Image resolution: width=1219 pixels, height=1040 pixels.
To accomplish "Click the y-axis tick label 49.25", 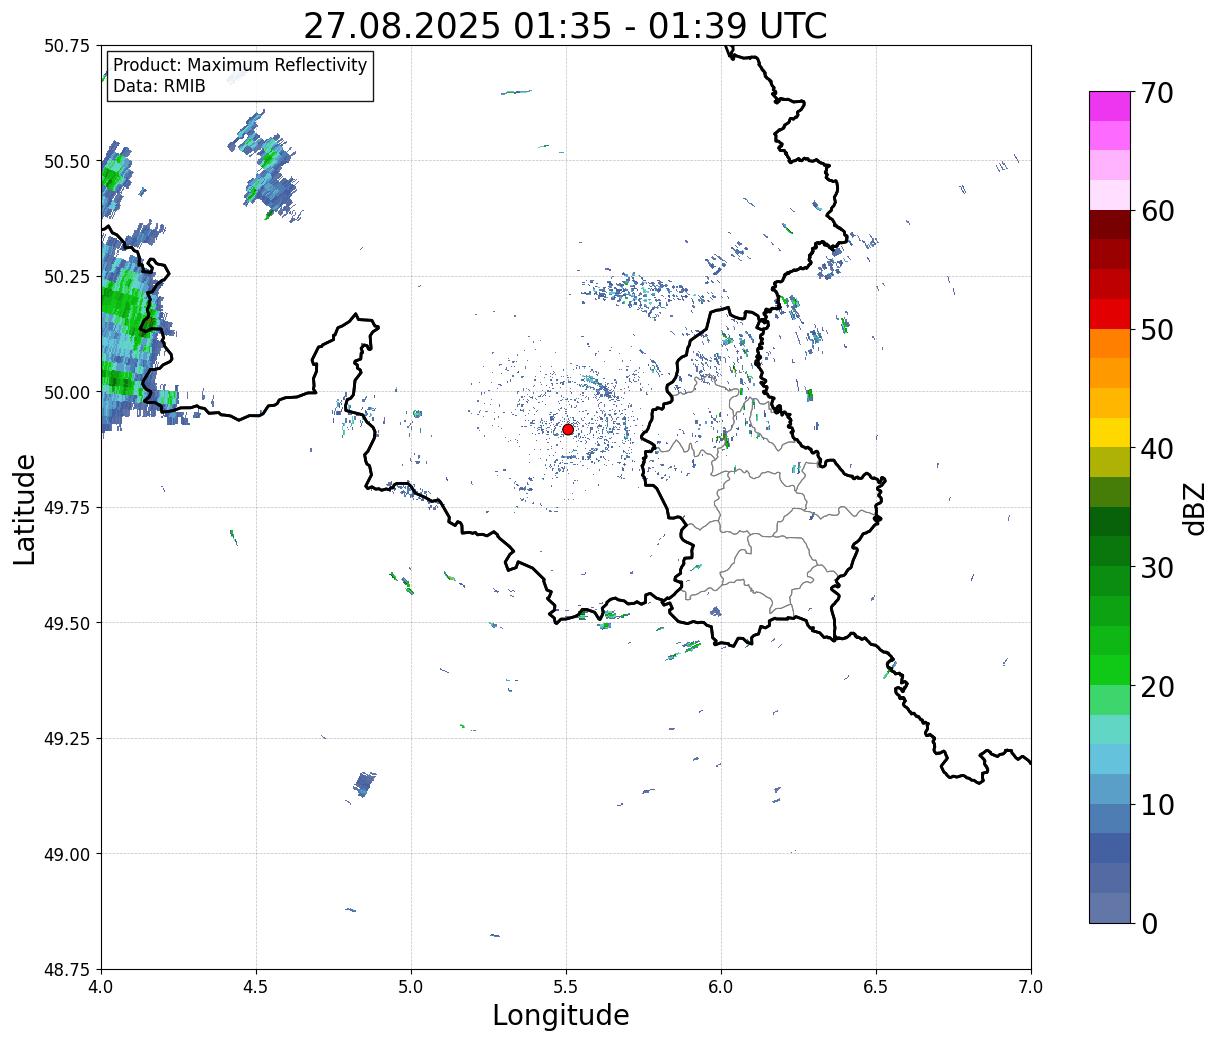I will (67, 739).
